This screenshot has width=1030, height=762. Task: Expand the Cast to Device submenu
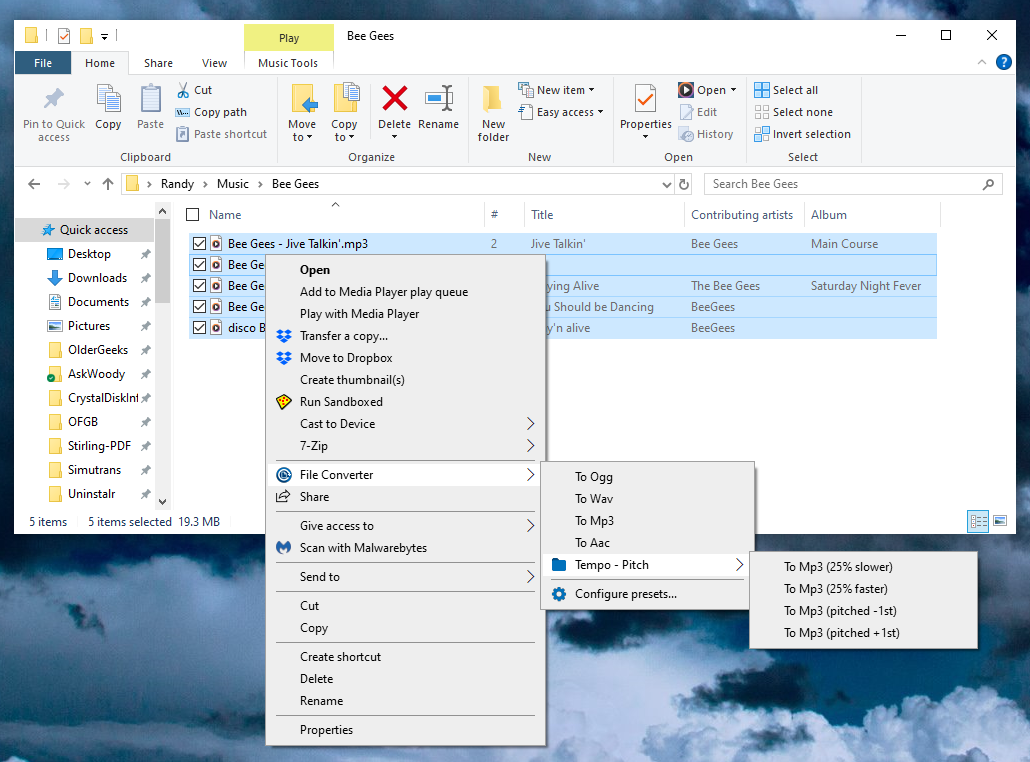pyautogui.click(x=404, y=424)
